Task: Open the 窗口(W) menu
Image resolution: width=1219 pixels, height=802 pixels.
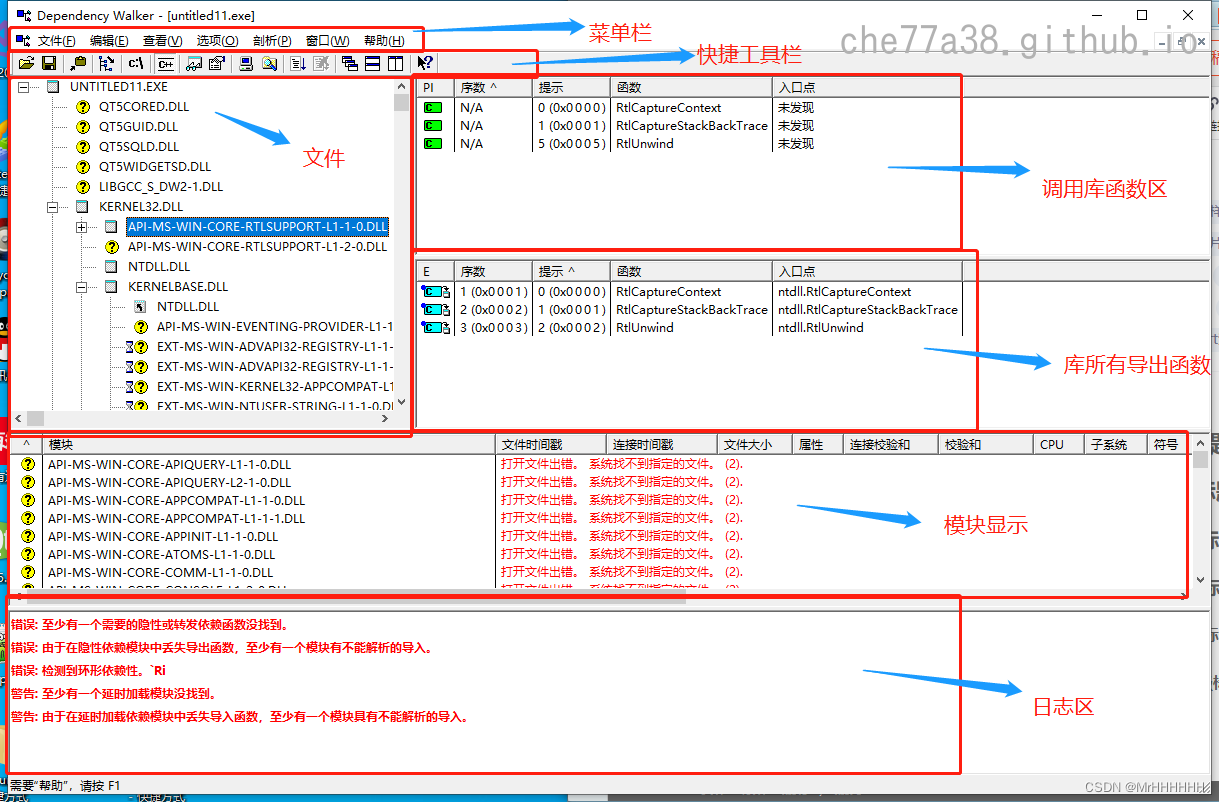Action: [x=328, y=41]
